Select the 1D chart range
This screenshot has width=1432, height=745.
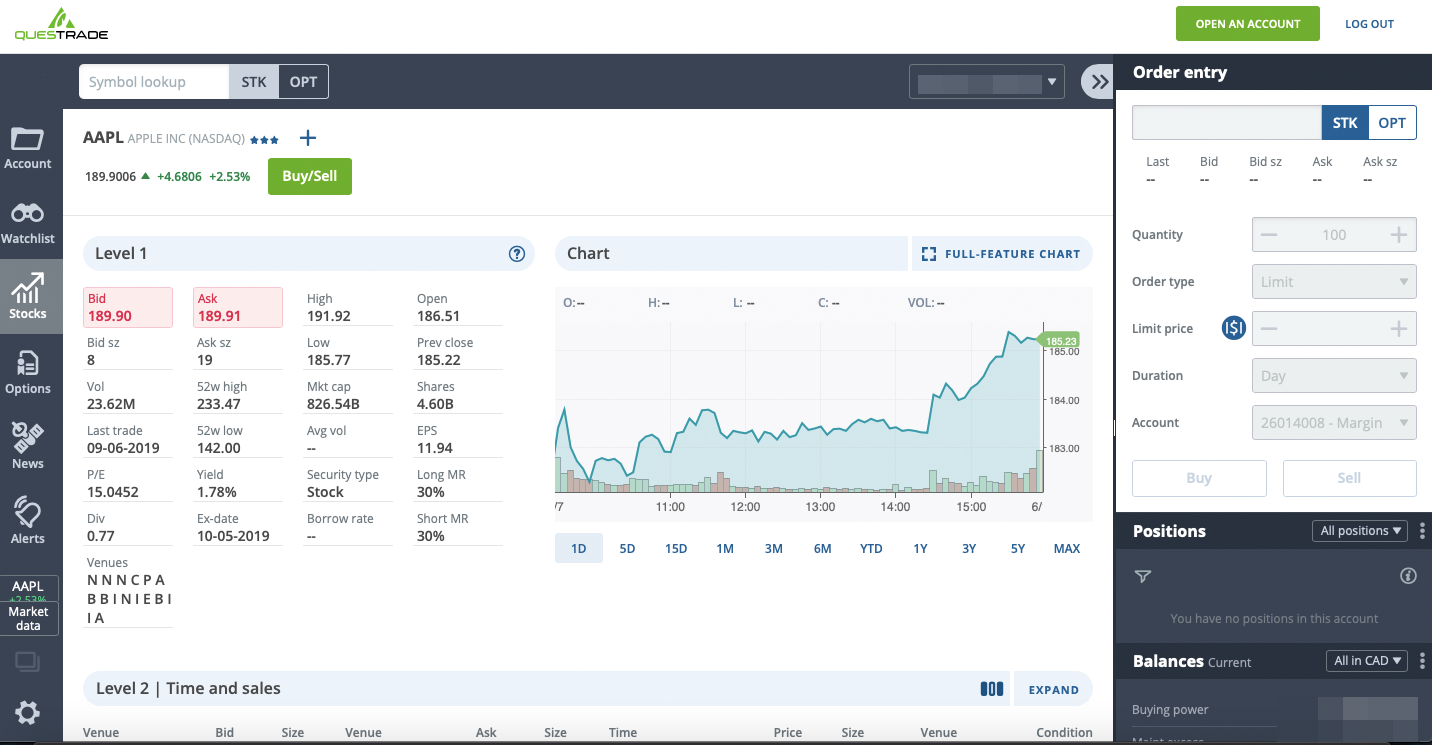point(579,548)
